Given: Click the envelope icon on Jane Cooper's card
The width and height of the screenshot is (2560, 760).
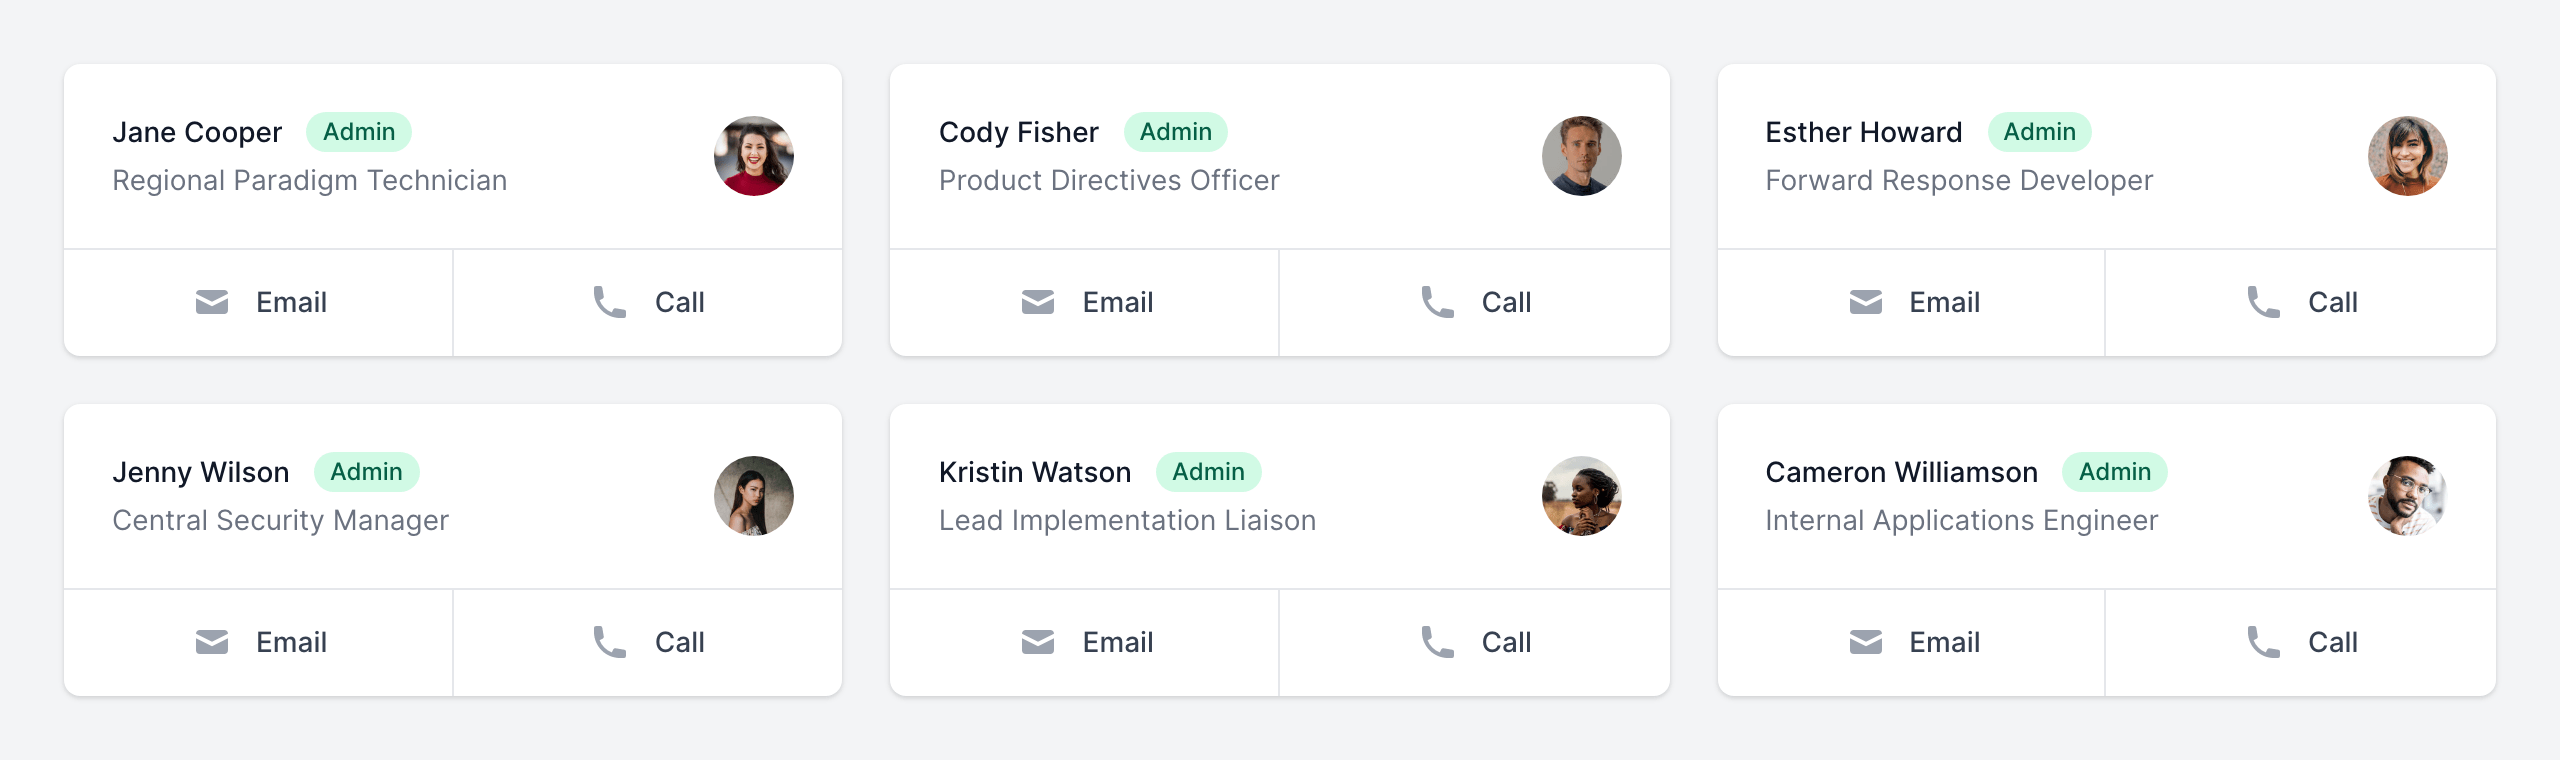Looking at the screenshot, I should [x=212, y=302].
